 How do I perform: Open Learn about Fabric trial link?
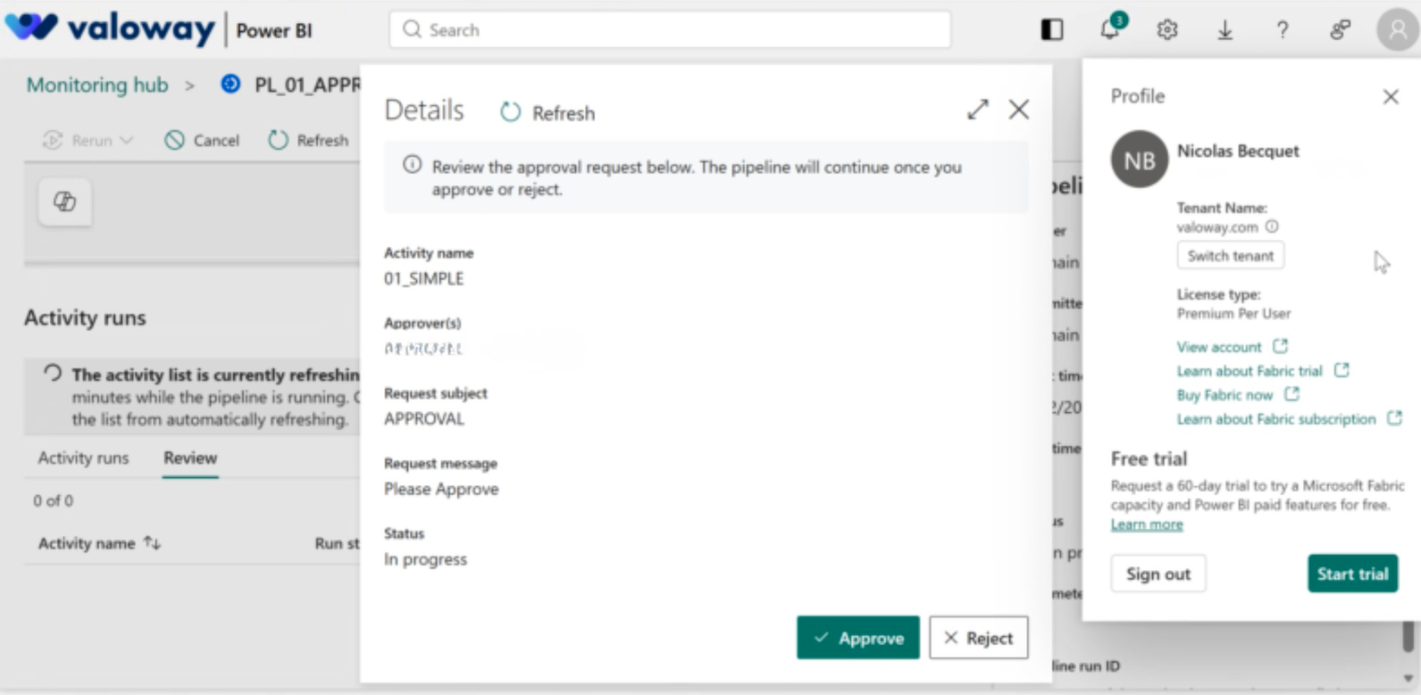click(1263, 371)
